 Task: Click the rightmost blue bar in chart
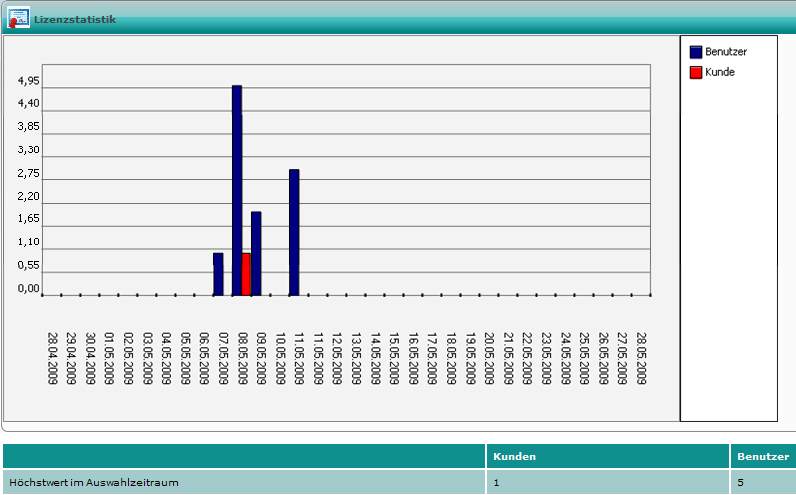(294, 232)
